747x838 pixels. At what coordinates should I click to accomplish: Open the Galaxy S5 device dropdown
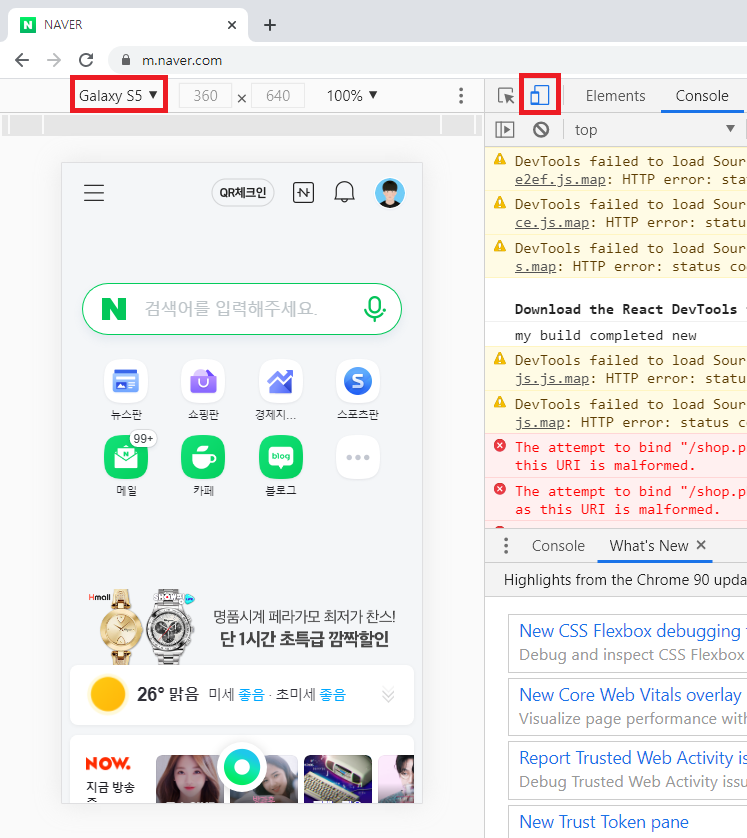(x=119, y=96)
